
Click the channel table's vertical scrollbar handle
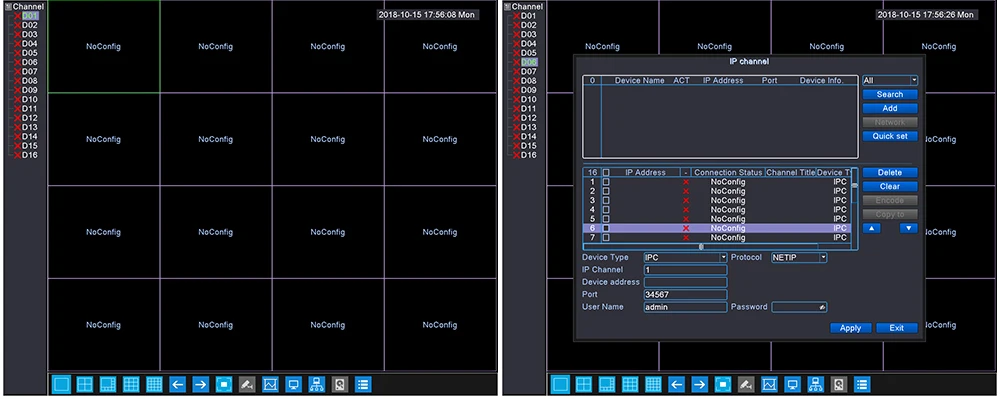pyautogui.click(x=854, y=185)
